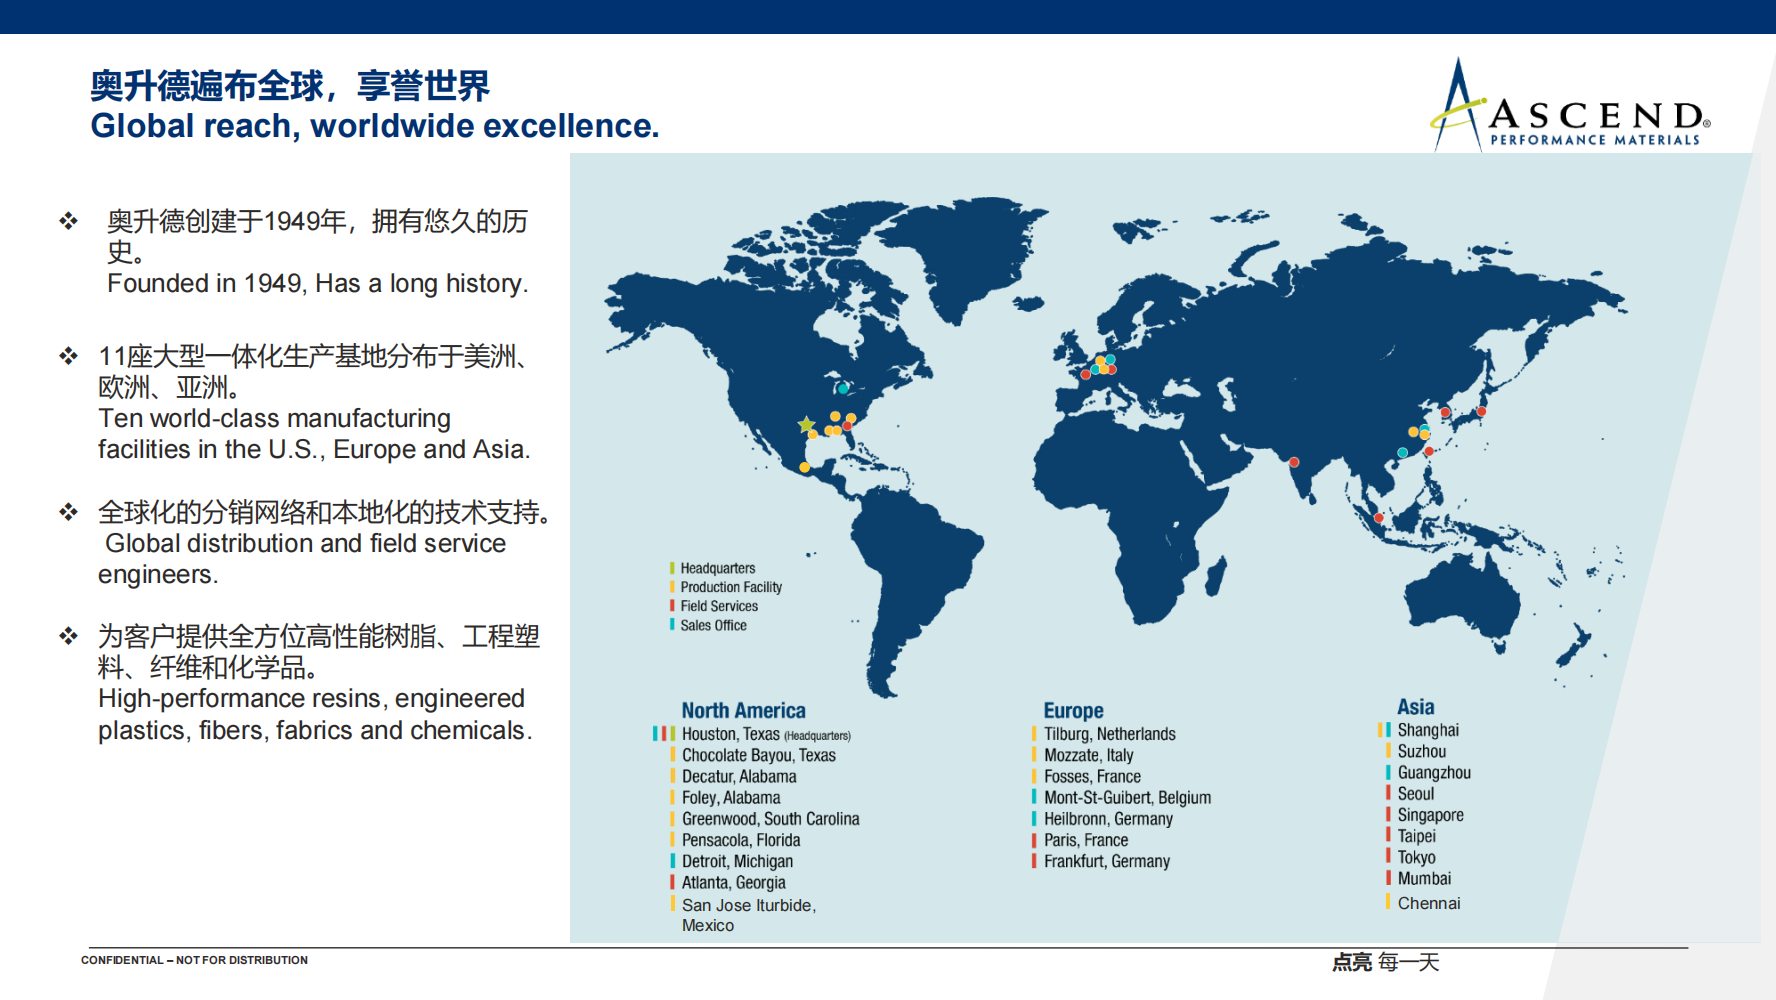Click the diamond bullet beside Founded in 1949

point(68,221)
